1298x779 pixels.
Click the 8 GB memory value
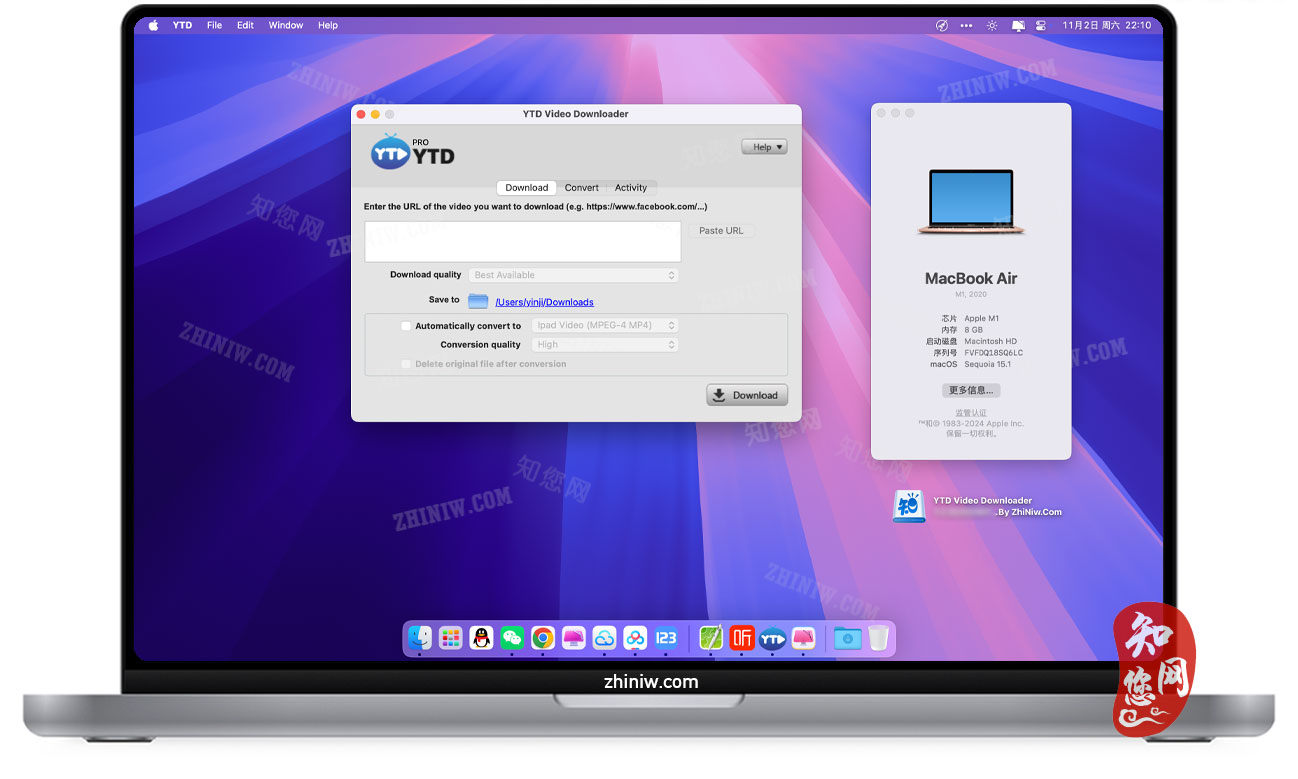tap(974, 330)
